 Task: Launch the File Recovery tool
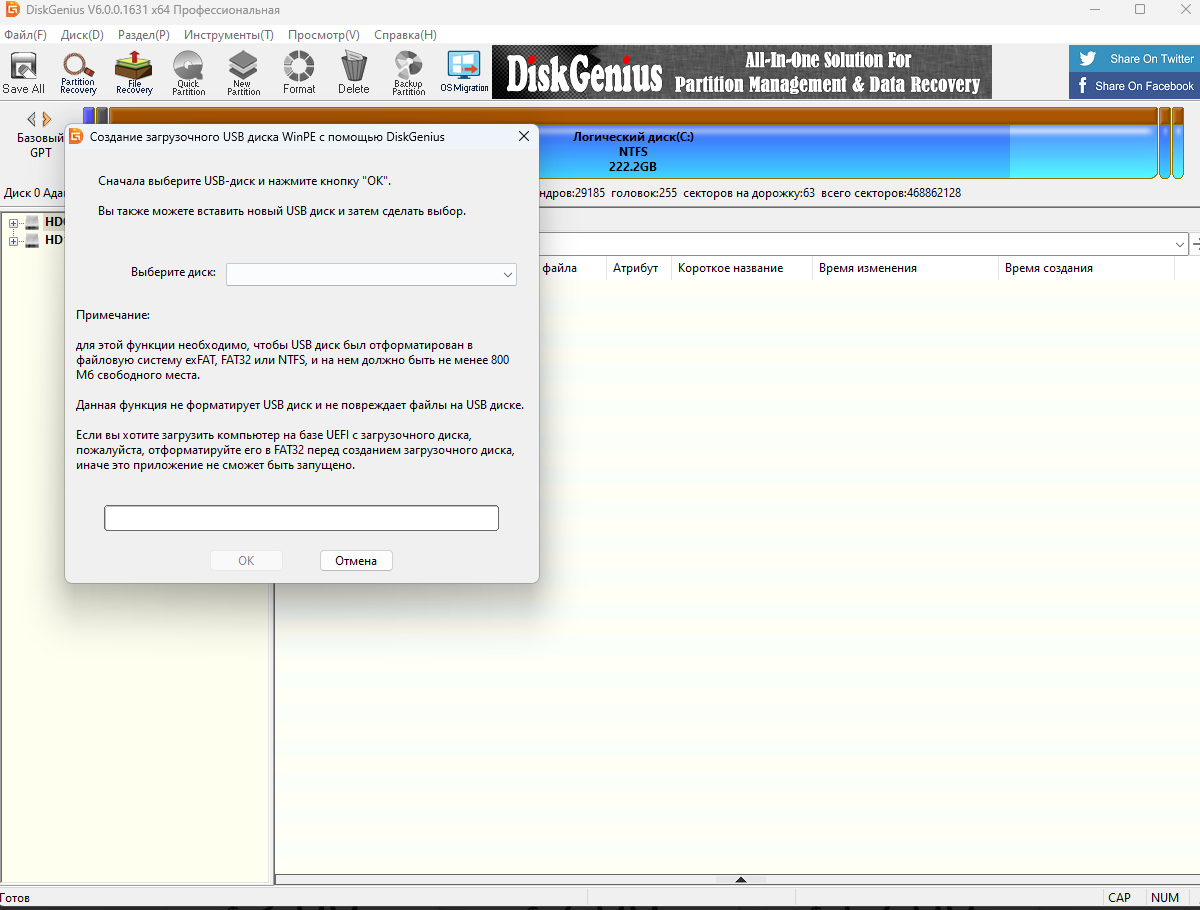(x=133, y=73)
